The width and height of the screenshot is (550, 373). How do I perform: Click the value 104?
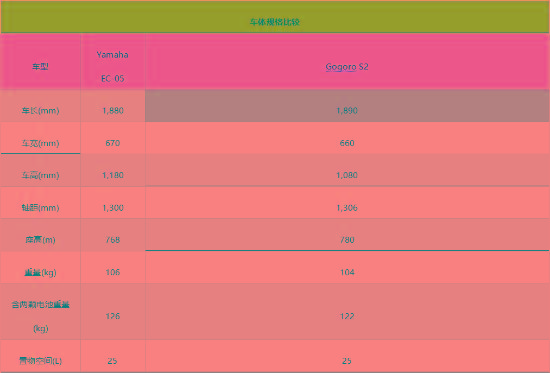click(347, 272)
